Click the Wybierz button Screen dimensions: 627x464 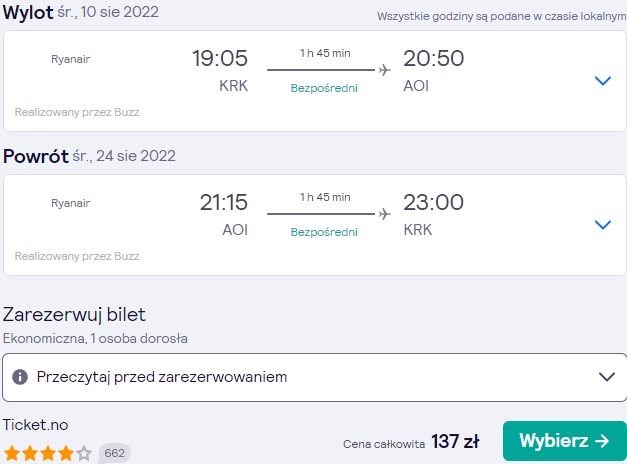[x=565, y=441]
